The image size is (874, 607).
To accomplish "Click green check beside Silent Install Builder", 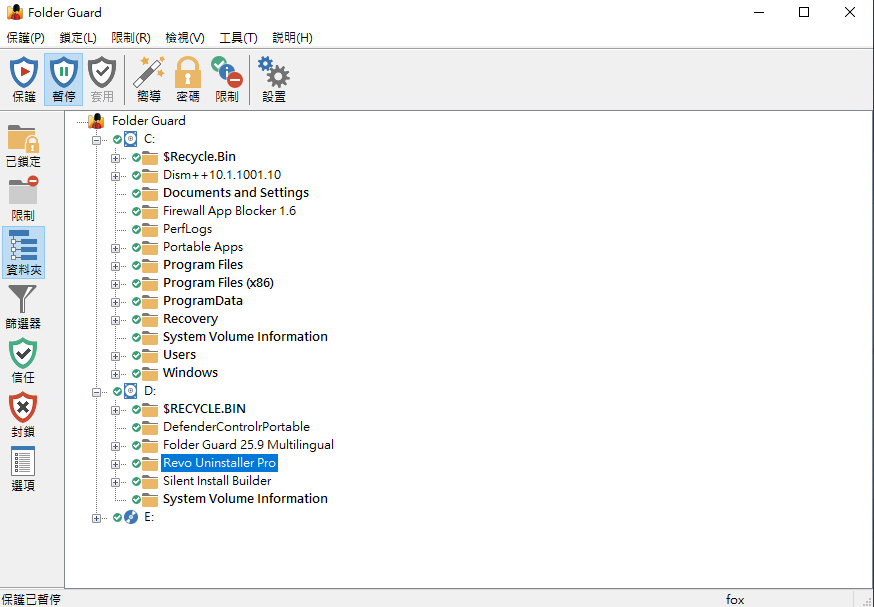I will 136,482.
